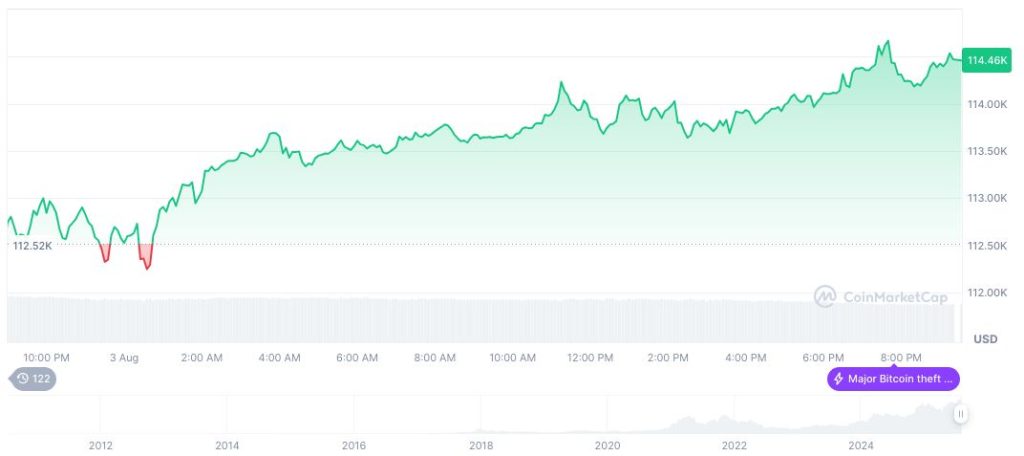The image size is (1024, 456).
Task: Click the 3 Aug date axis label
Action: [125, 357]
